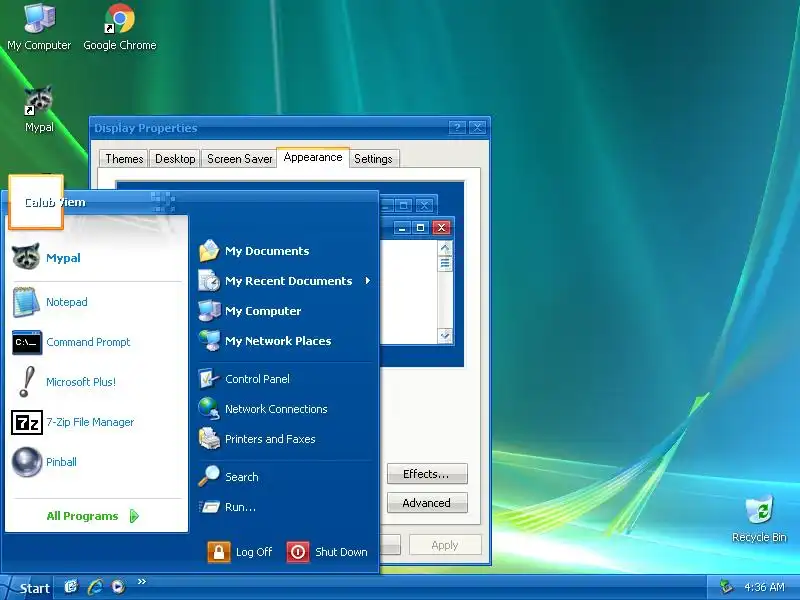Switch to Screen Saver tab
Image resolution: width=800 pixels, height=600 pixels.
click(x=239, y=159)
